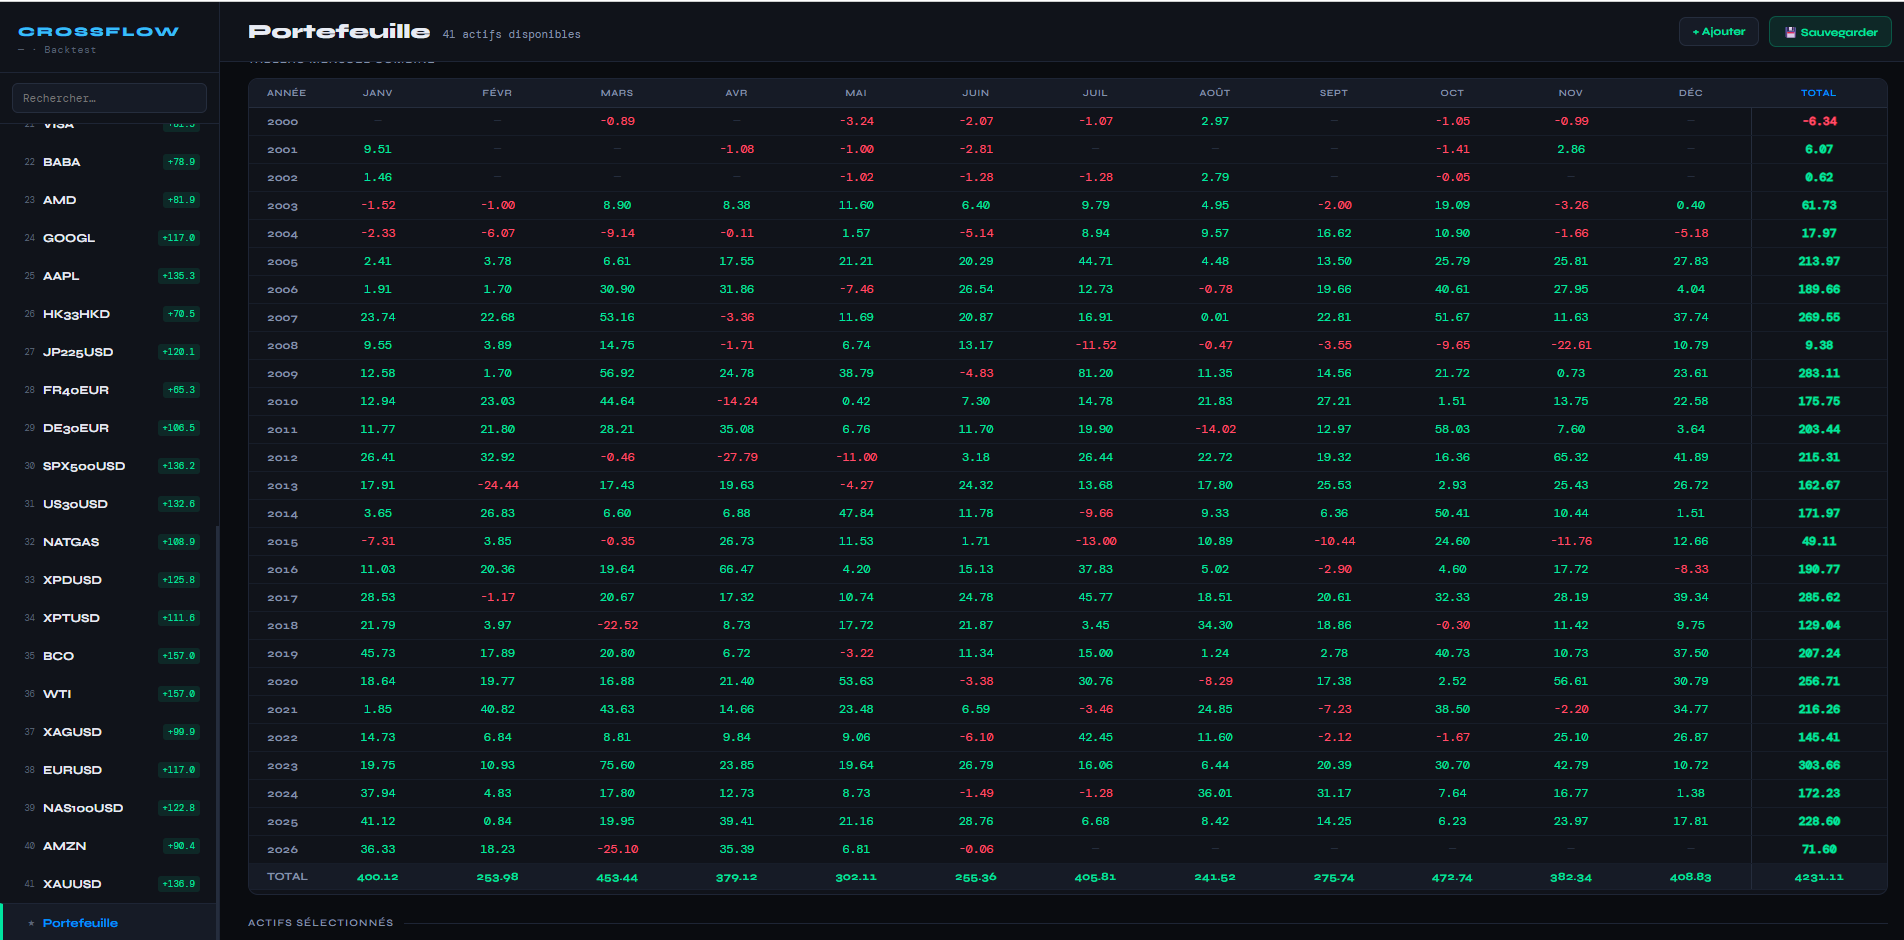This screenshot has width=1904, height=940.
Task: Click the CROSSFLOW logo
Action: (98, 32)
